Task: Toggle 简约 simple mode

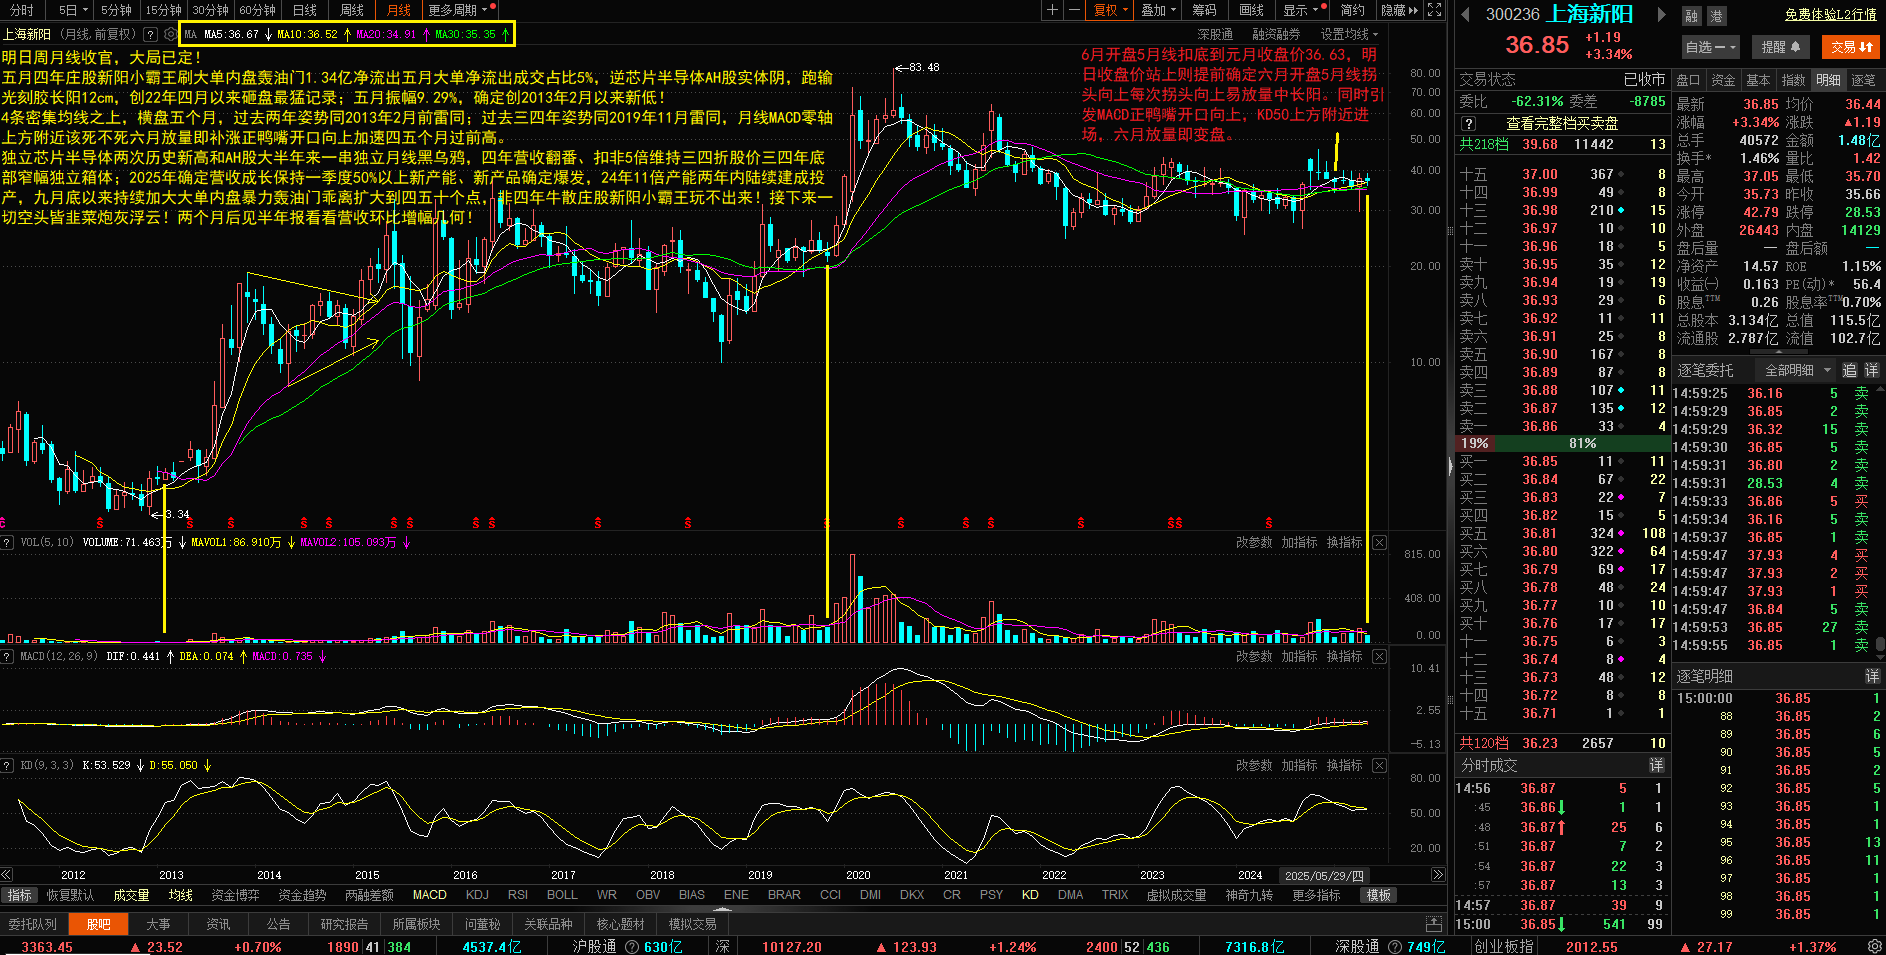Action: 1352,10
